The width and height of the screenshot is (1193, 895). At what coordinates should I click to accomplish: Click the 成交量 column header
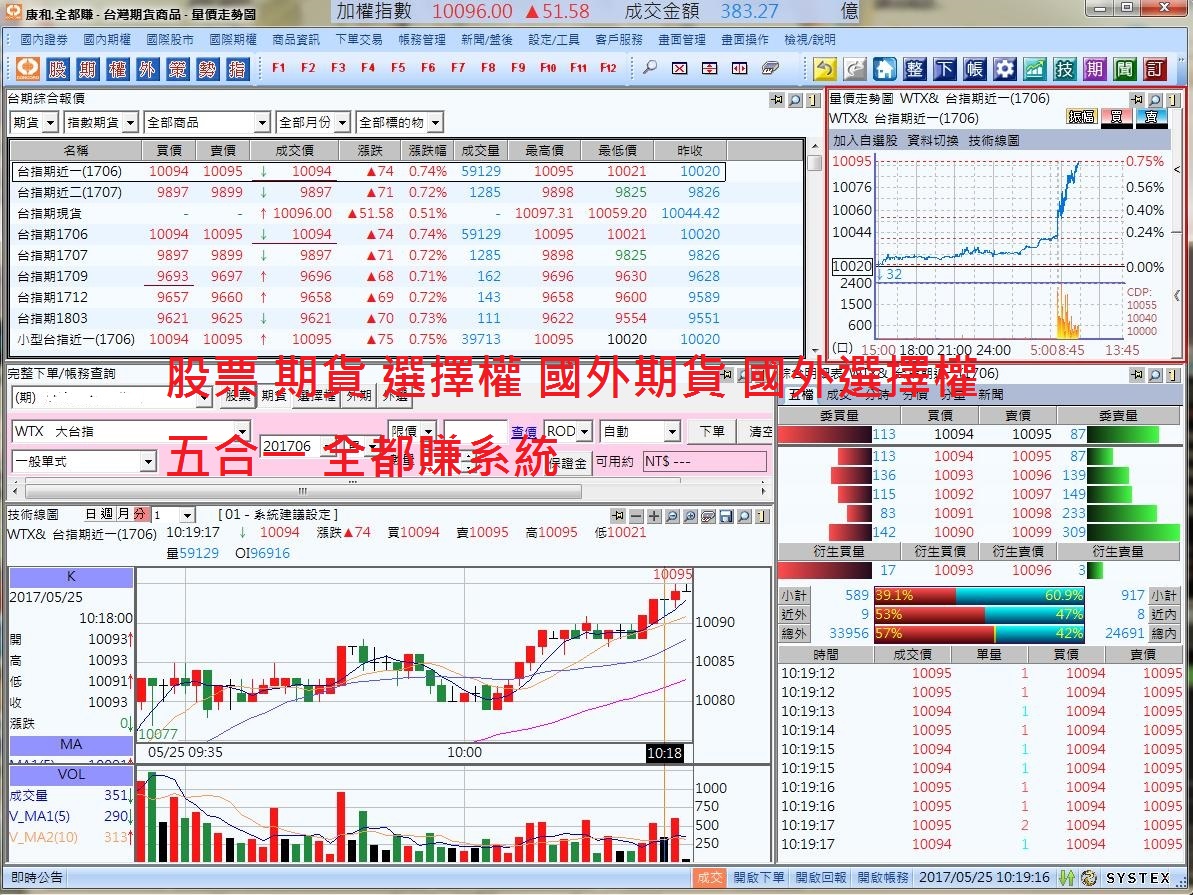tap(480, 151)
